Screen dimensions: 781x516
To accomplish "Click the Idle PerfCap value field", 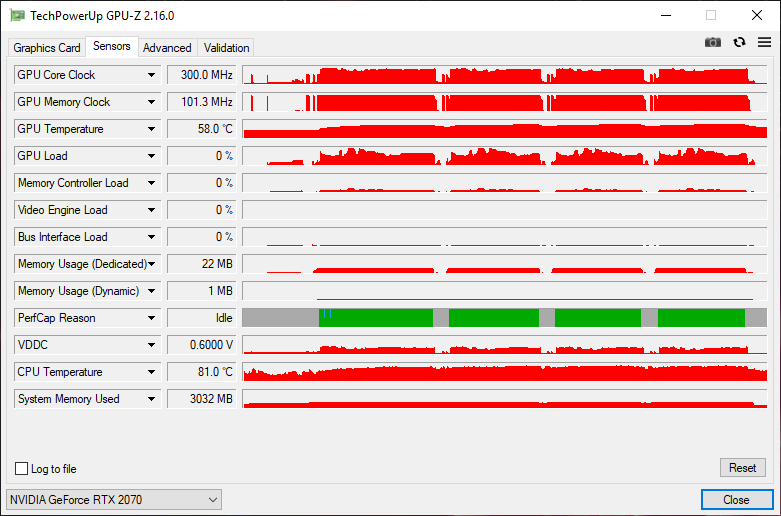I will tap(202, 318).
